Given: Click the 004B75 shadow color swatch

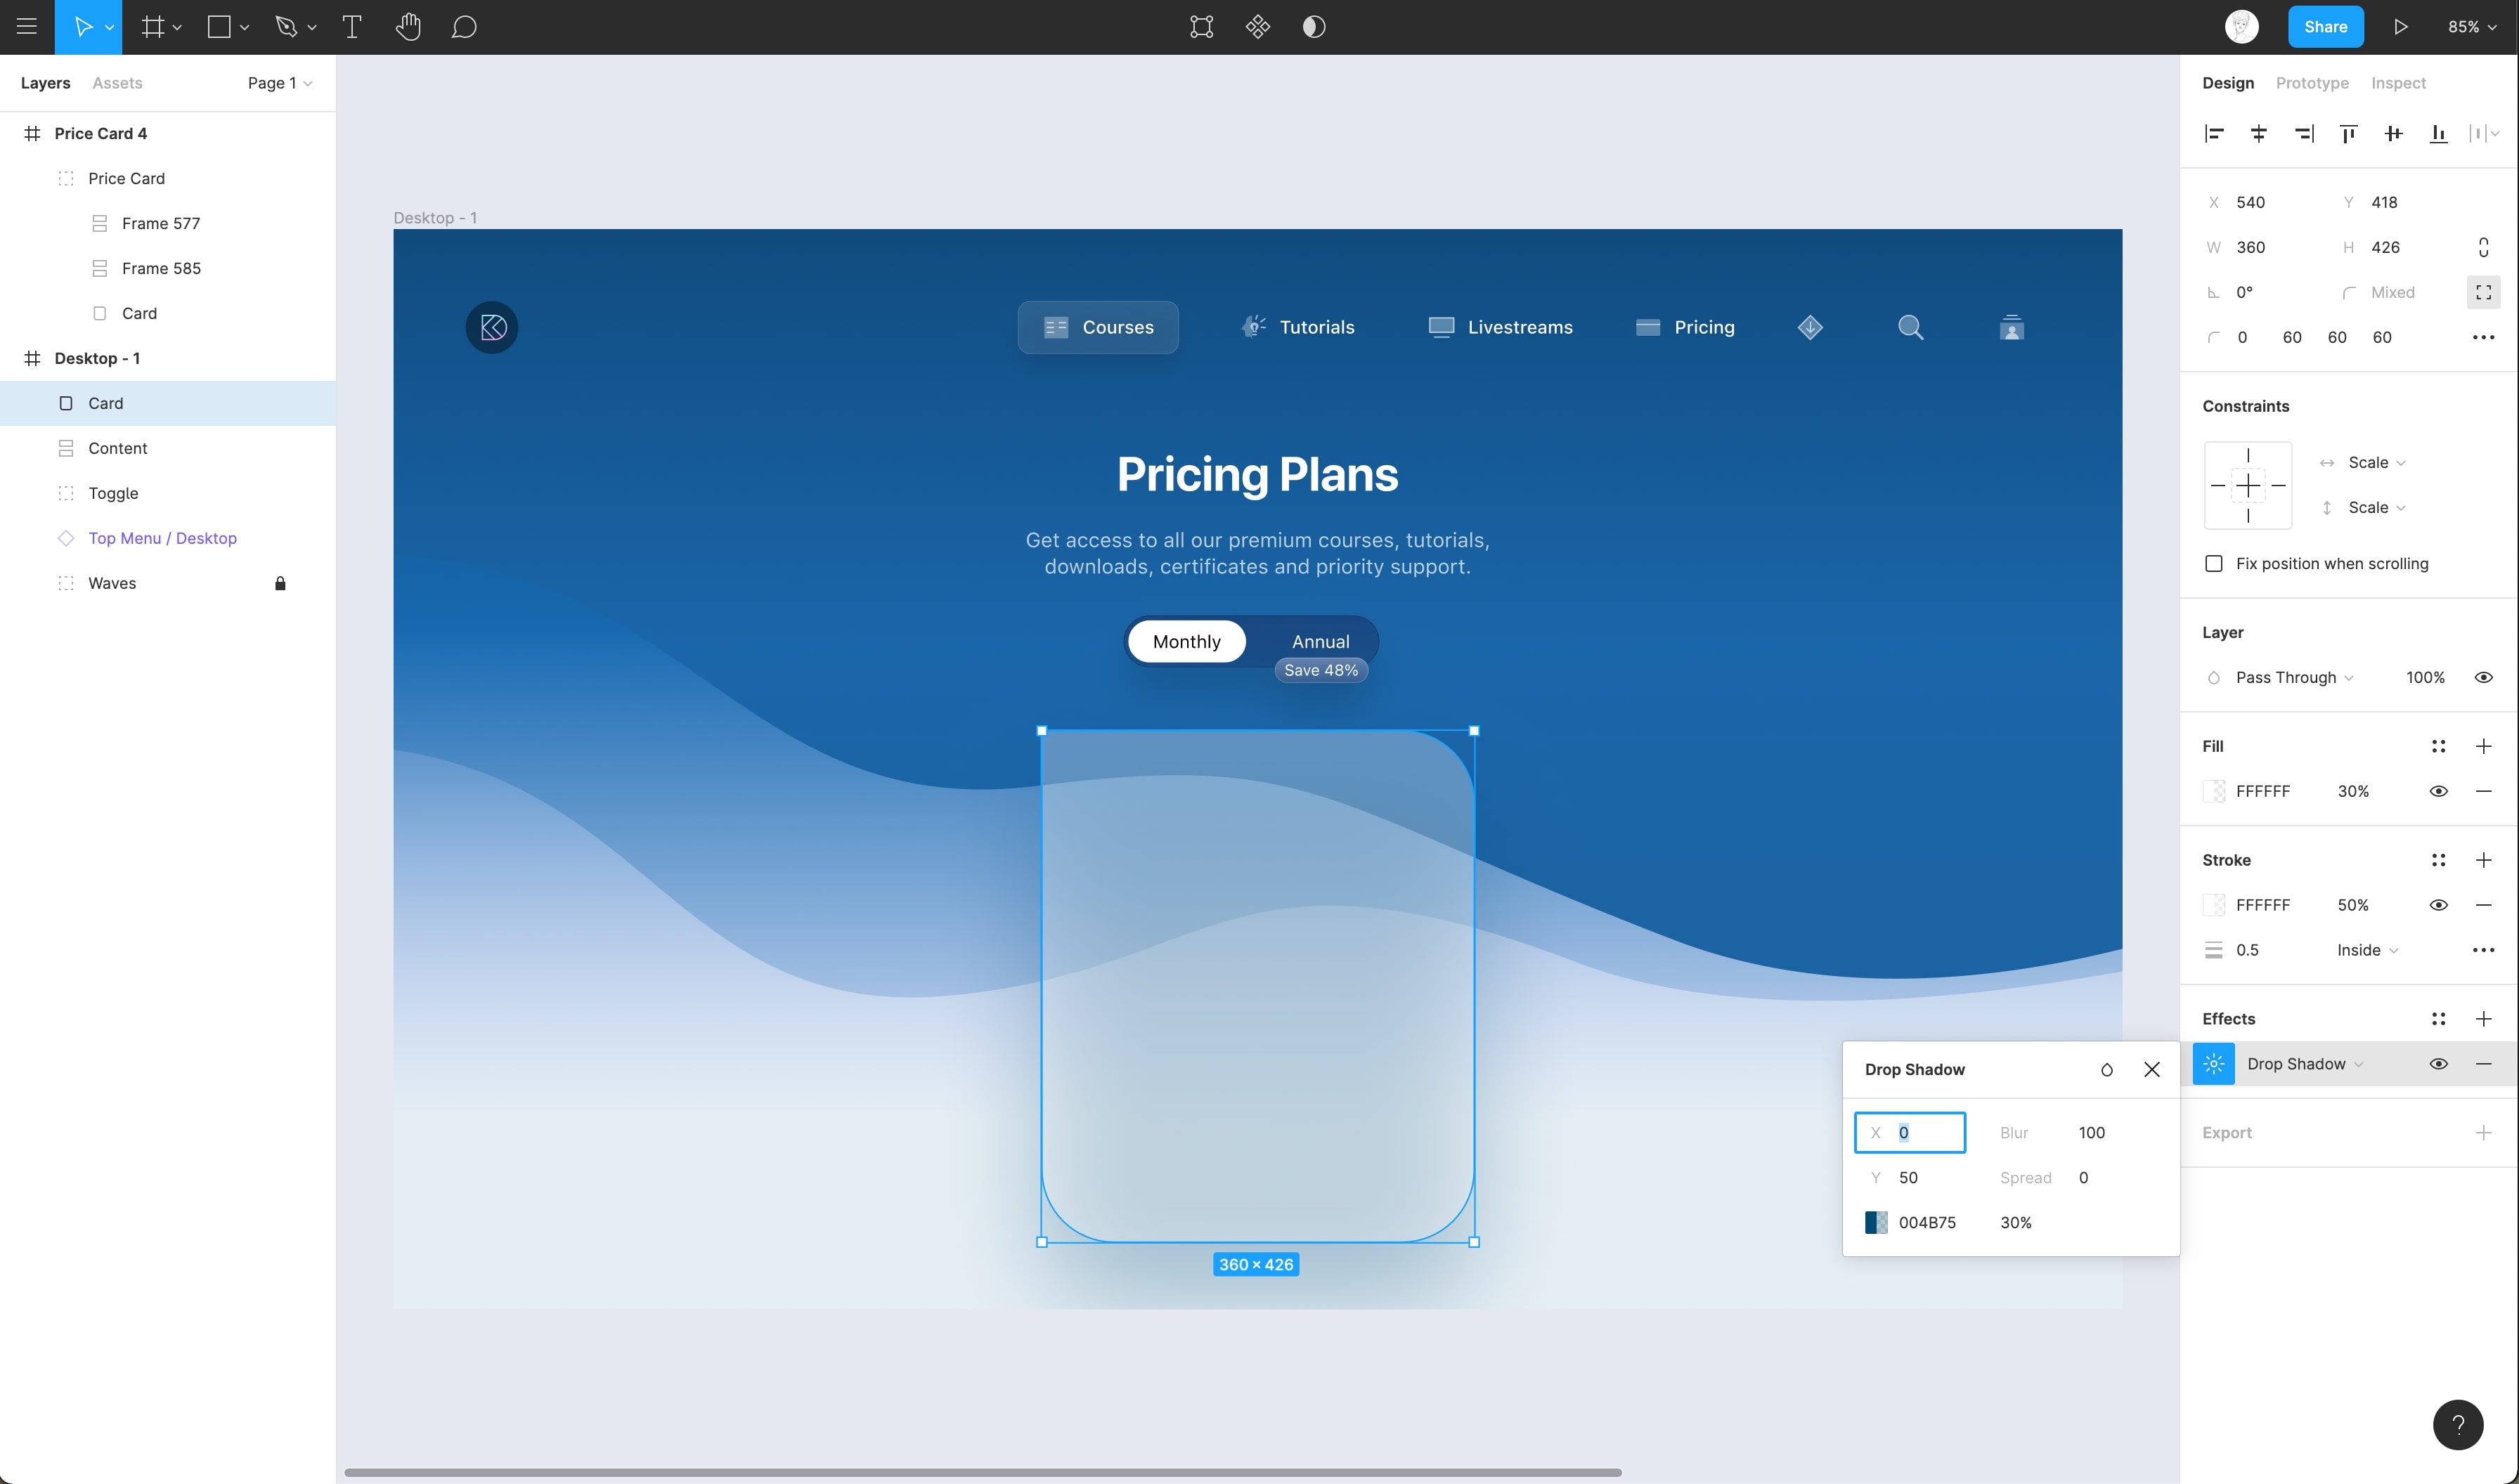Looking at the screenshot, I should (1876, 1222).
